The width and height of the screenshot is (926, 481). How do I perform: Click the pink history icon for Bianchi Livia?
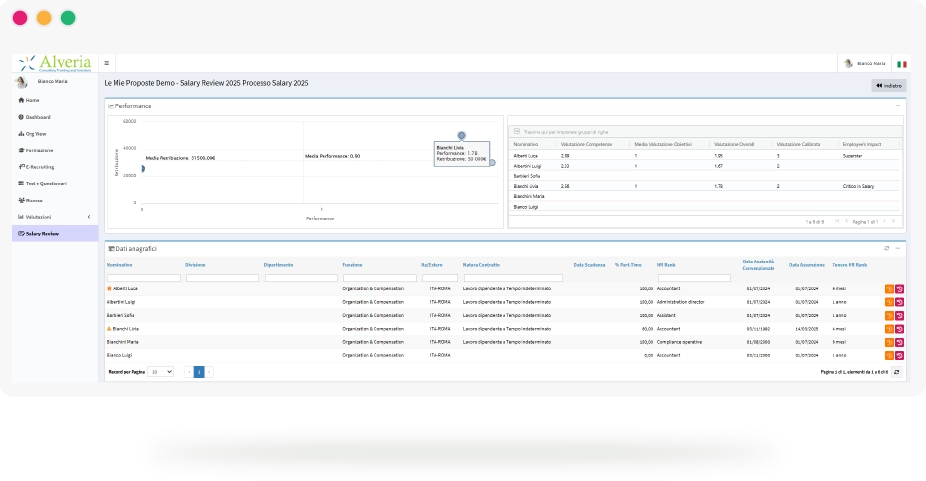click(899, 329)
